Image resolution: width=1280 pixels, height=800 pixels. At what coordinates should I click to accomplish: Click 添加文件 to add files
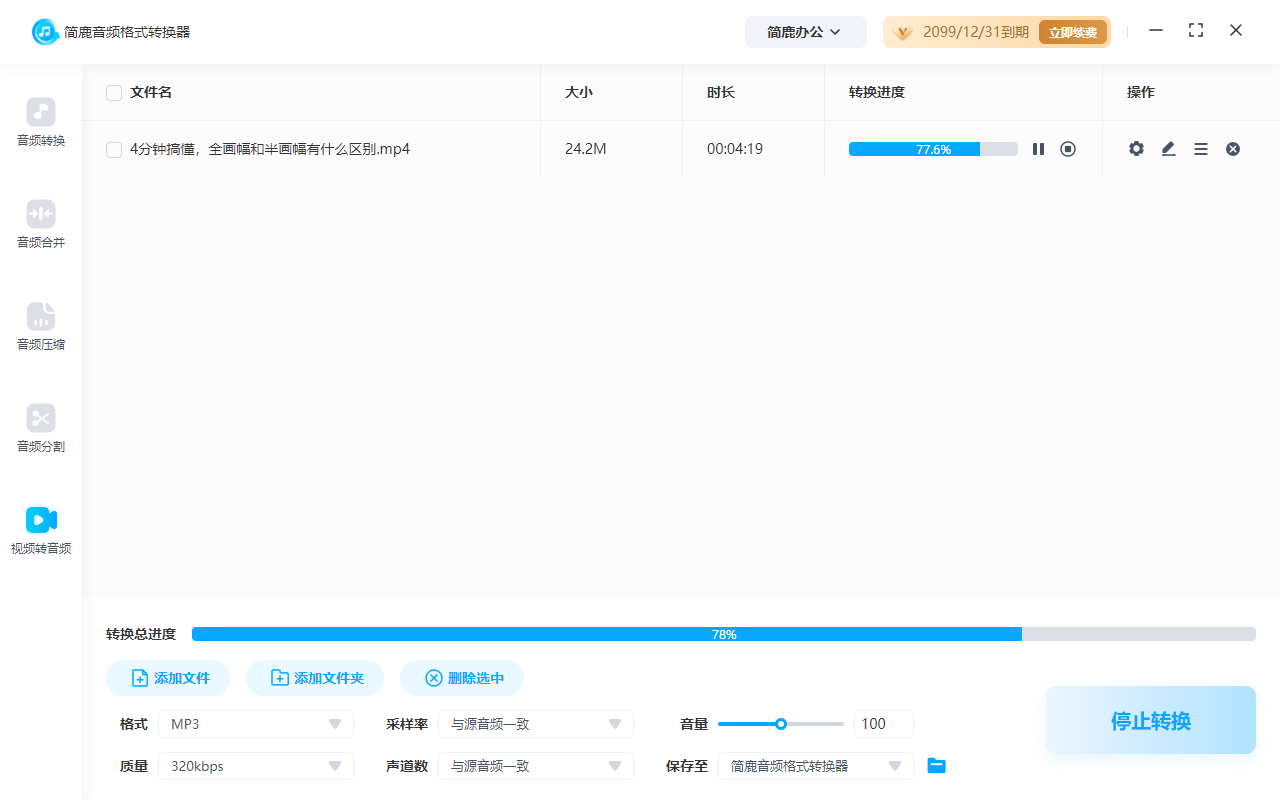click(167, 677)
